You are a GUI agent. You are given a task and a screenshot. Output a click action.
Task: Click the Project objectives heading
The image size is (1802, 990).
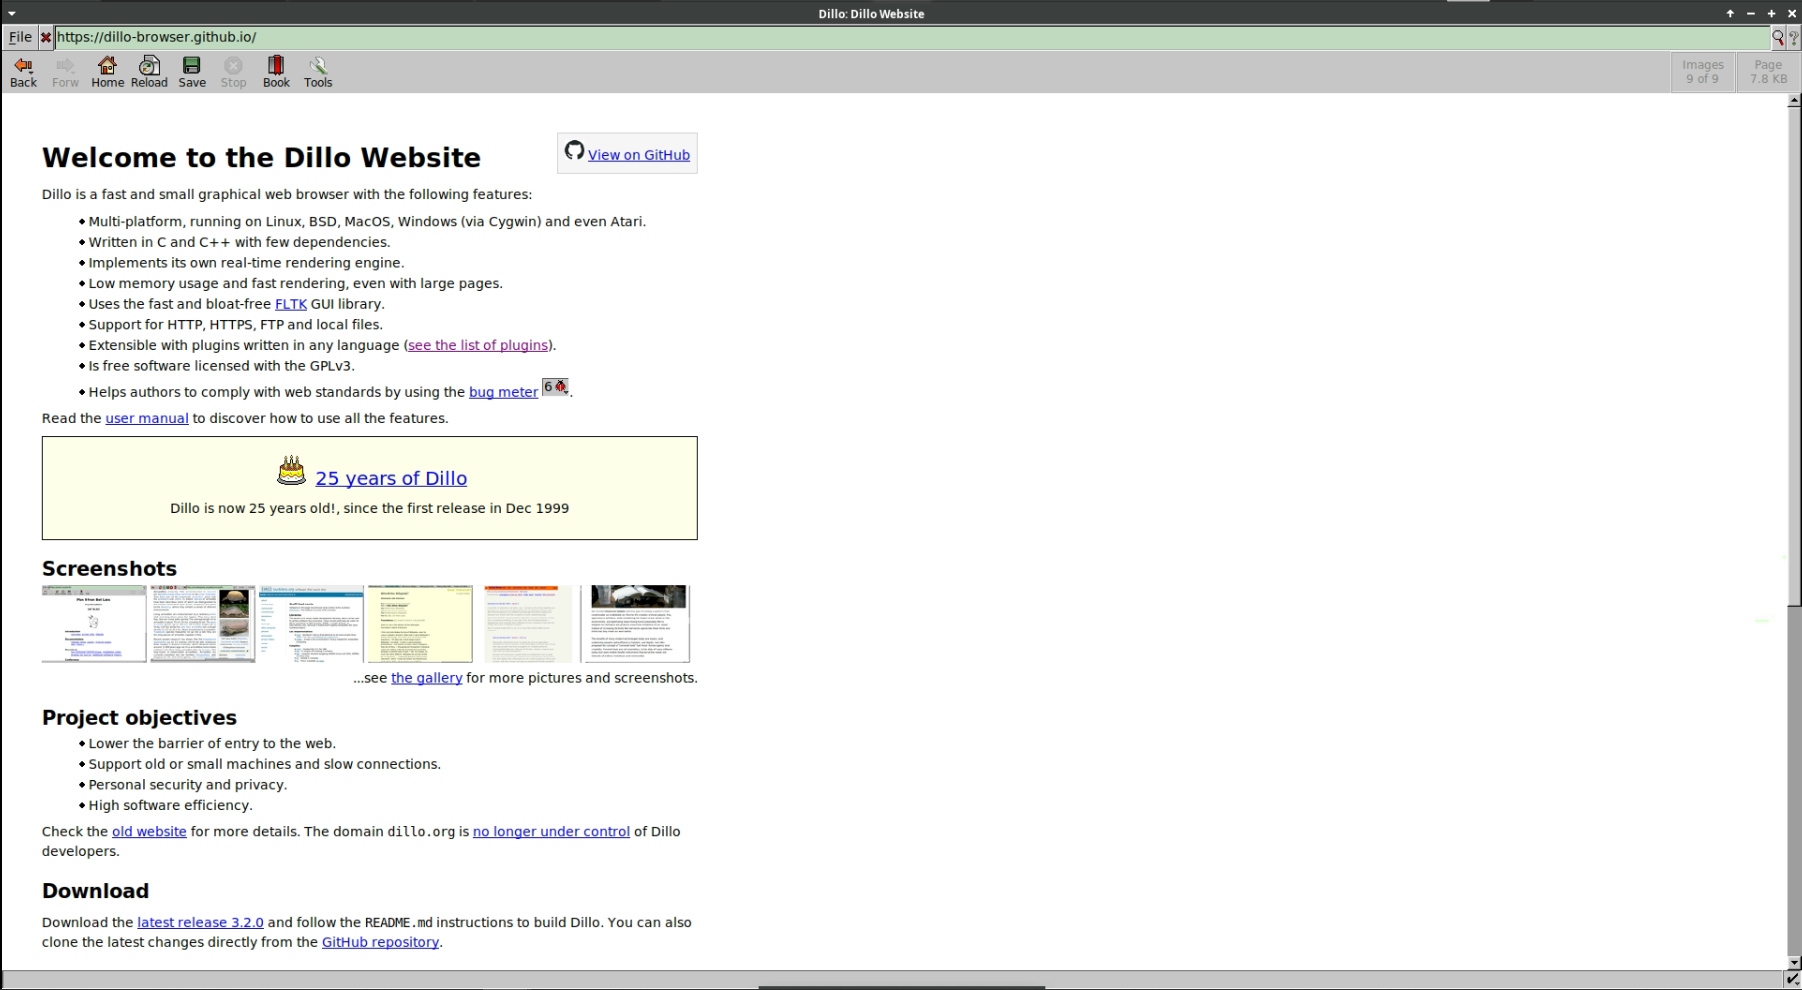[139, 718]
